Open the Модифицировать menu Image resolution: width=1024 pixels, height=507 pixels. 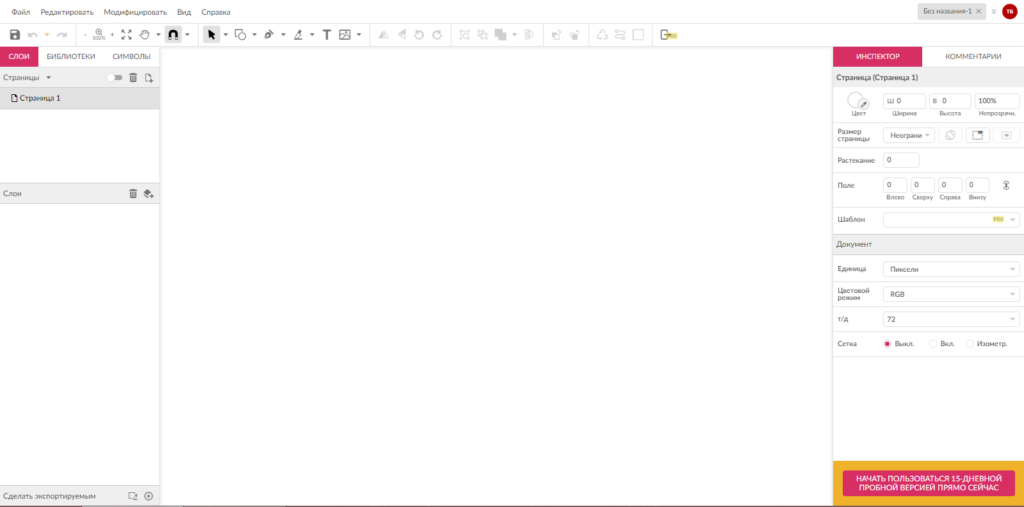click(x=135, y=12)
